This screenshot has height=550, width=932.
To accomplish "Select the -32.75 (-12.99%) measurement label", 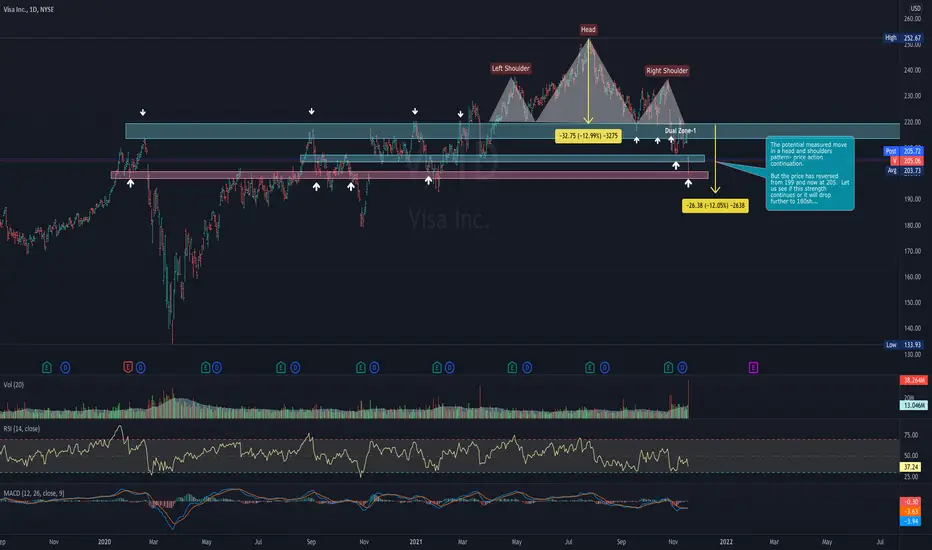I will click(588, 136).
